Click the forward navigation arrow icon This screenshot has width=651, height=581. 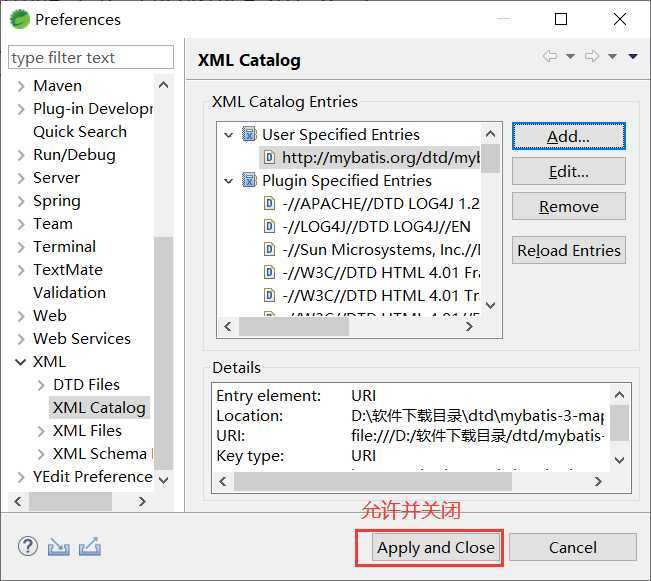[x=591, y=57]
